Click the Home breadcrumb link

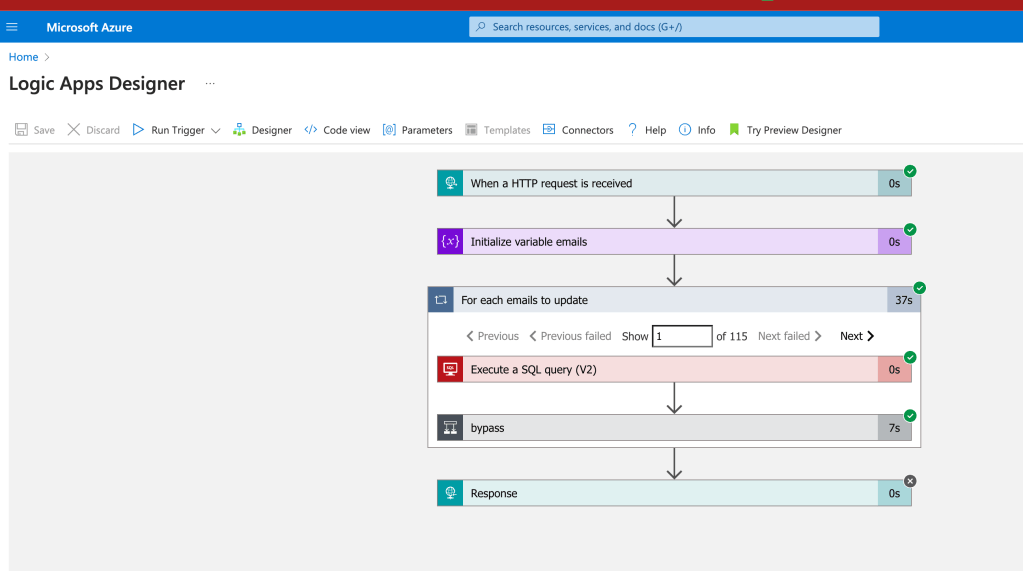(x=23, y=57)
